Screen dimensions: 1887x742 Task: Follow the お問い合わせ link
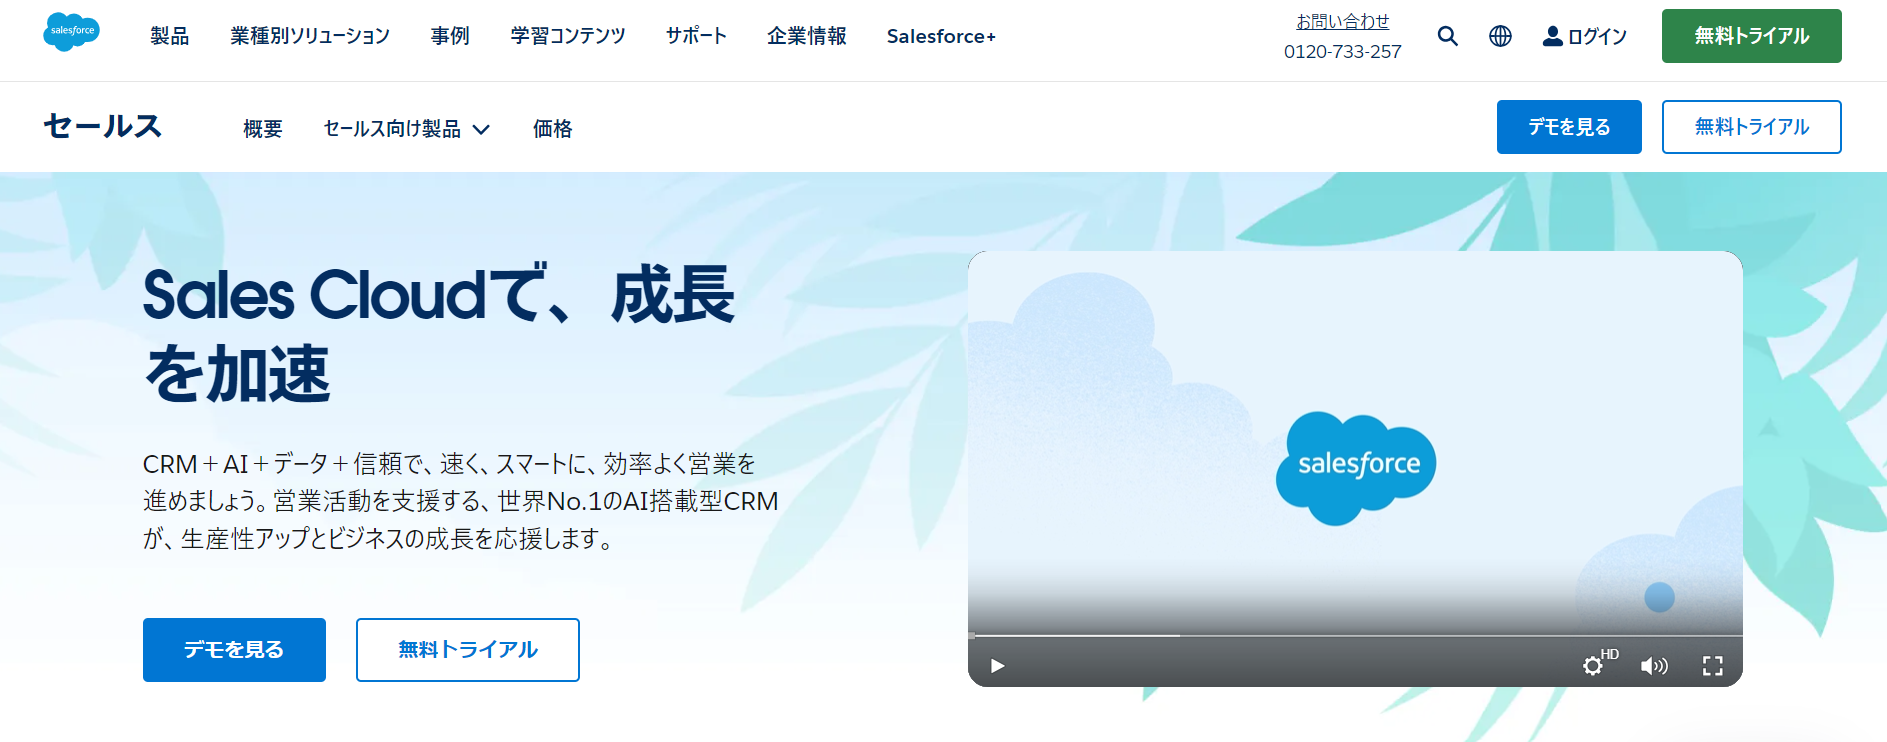click(1342, 21)
